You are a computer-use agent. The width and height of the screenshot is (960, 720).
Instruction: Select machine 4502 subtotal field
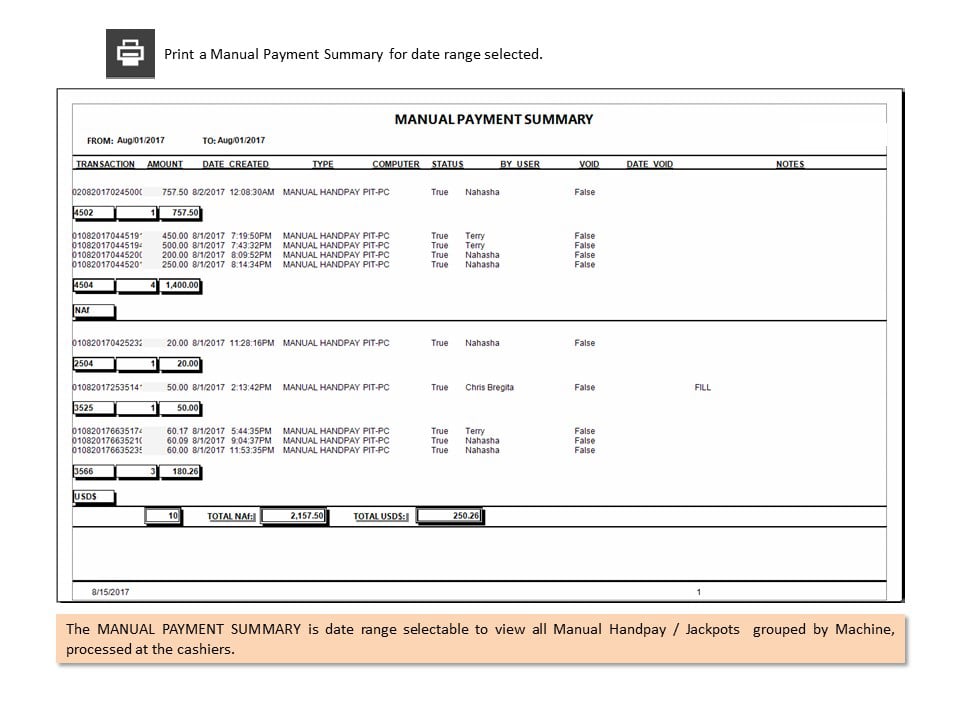[x=94, y=213]
